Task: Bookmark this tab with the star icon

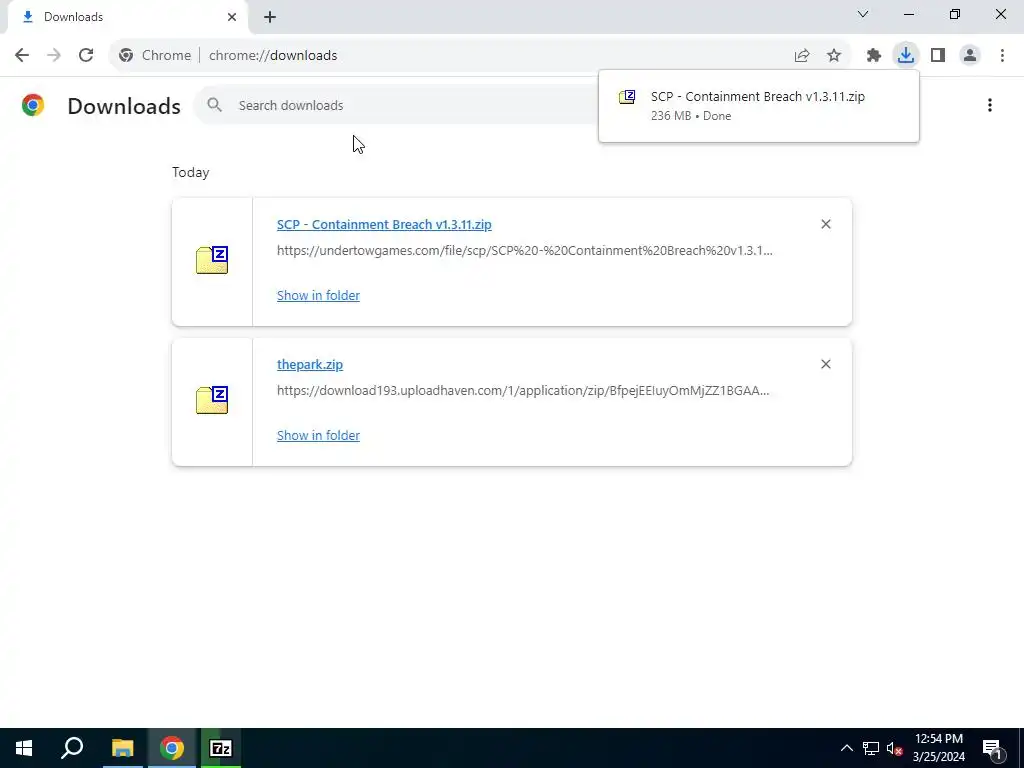Action: click(x=834, y=56)
